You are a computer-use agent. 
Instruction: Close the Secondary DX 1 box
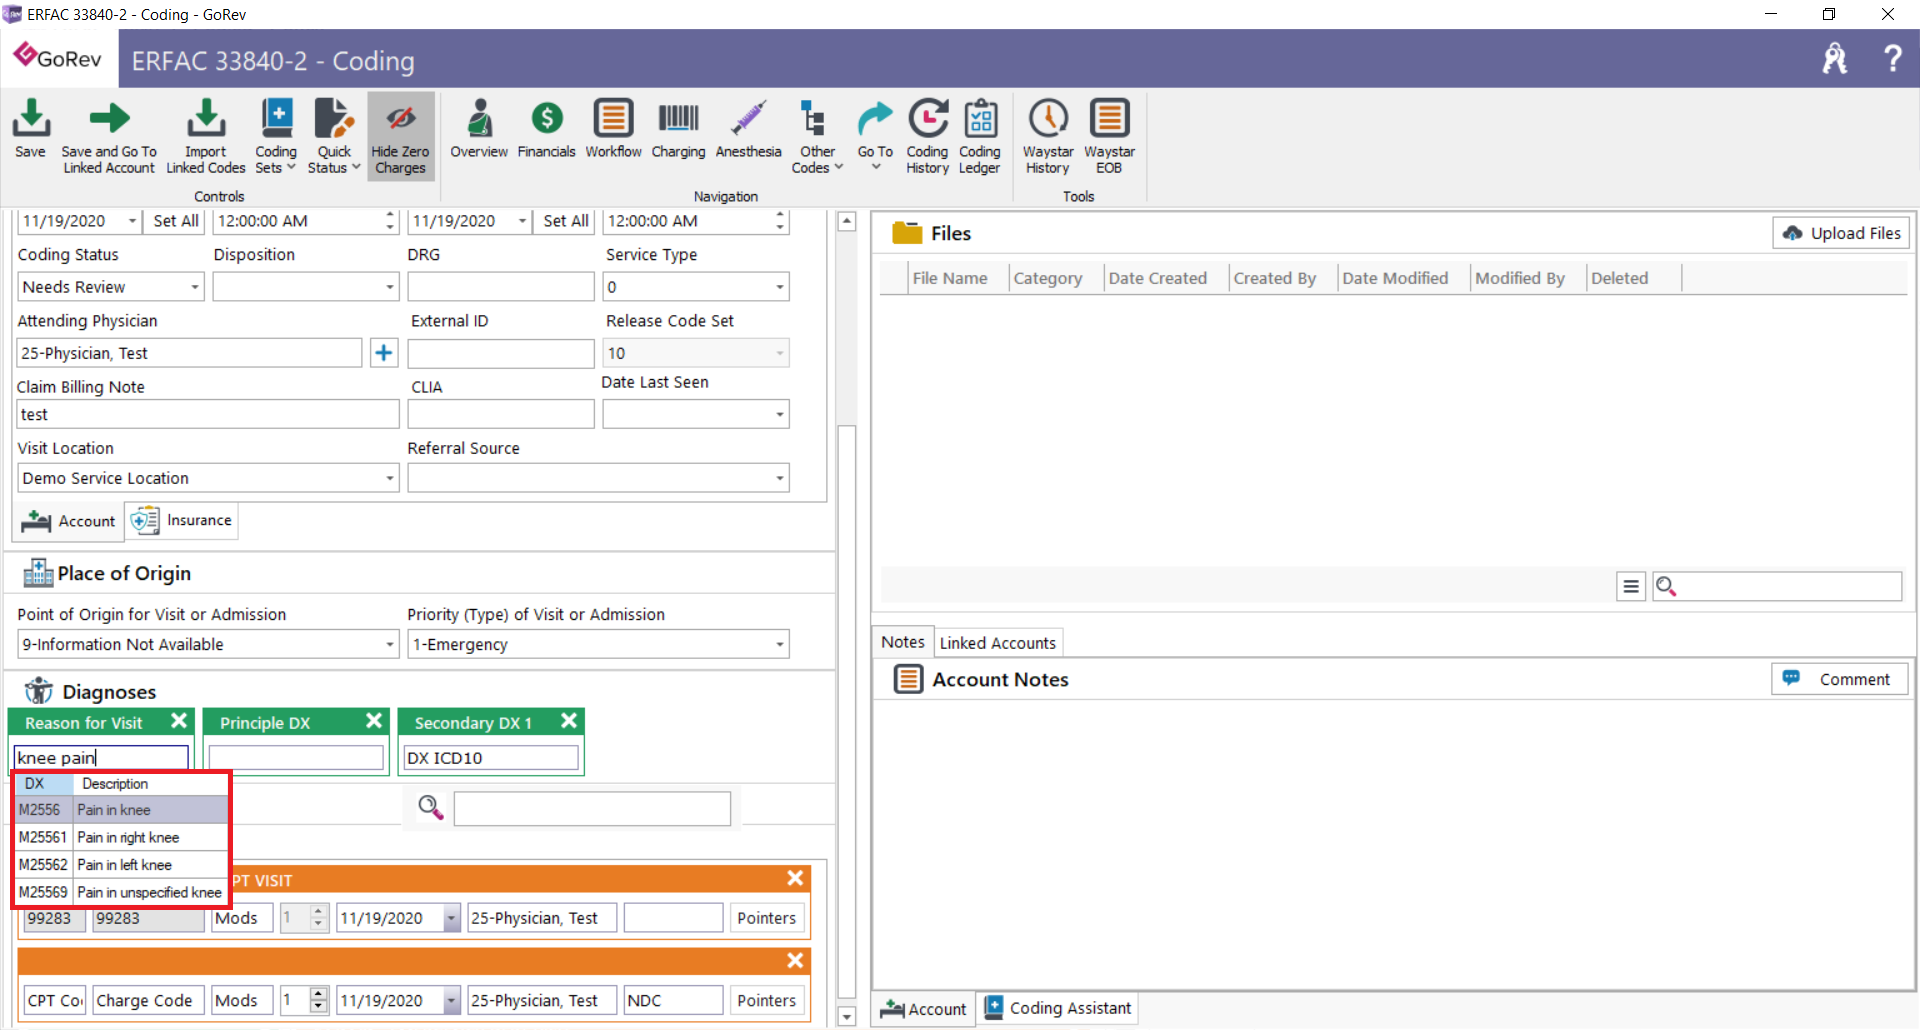[x=569, y=721]
